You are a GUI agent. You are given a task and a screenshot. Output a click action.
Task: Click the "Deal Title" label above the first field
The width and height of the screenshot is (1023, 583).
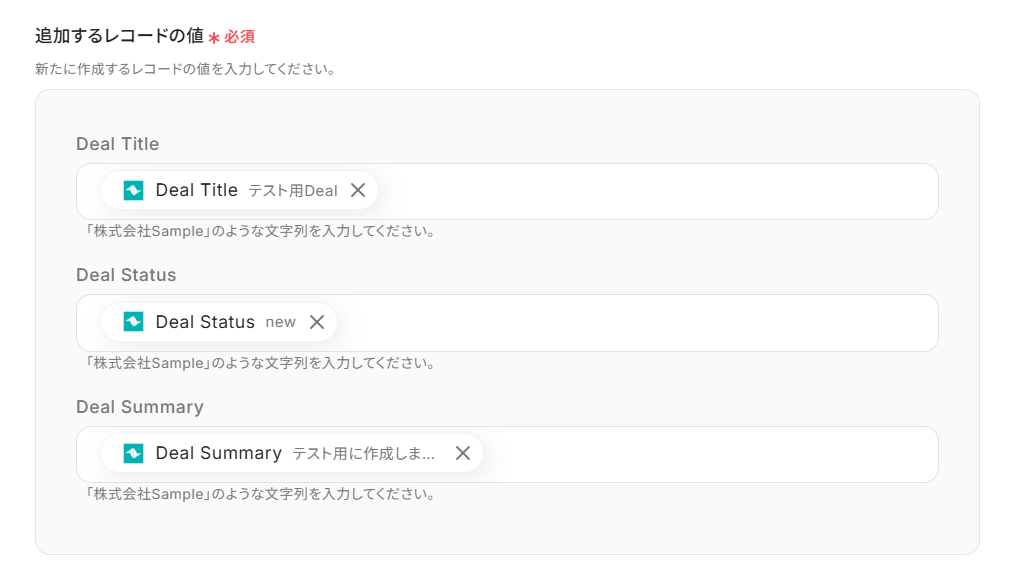point(117,144)
